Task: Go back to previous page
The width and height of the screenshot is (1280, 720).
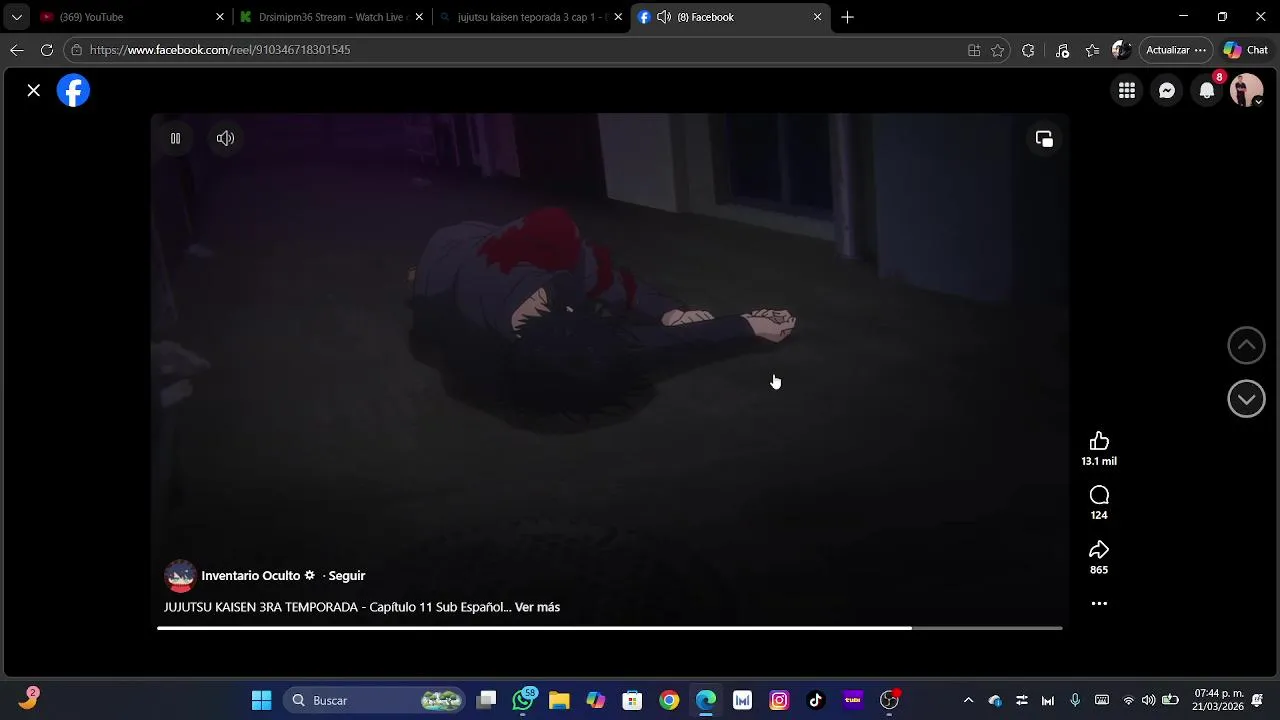Action: (16, 50)
